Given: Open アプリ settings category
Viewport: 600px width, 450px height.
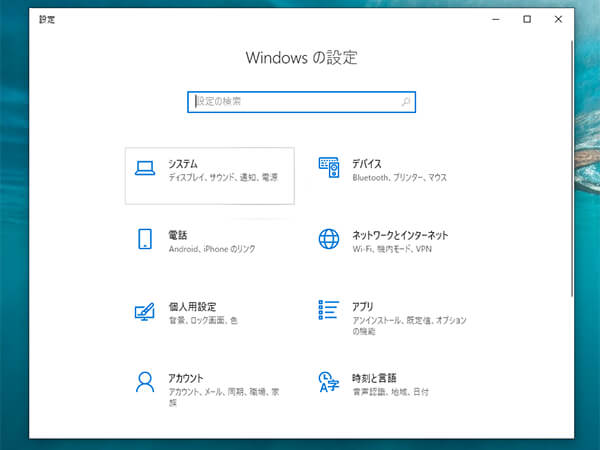Looking at the screenshot, I should click(x=393, y=319).
